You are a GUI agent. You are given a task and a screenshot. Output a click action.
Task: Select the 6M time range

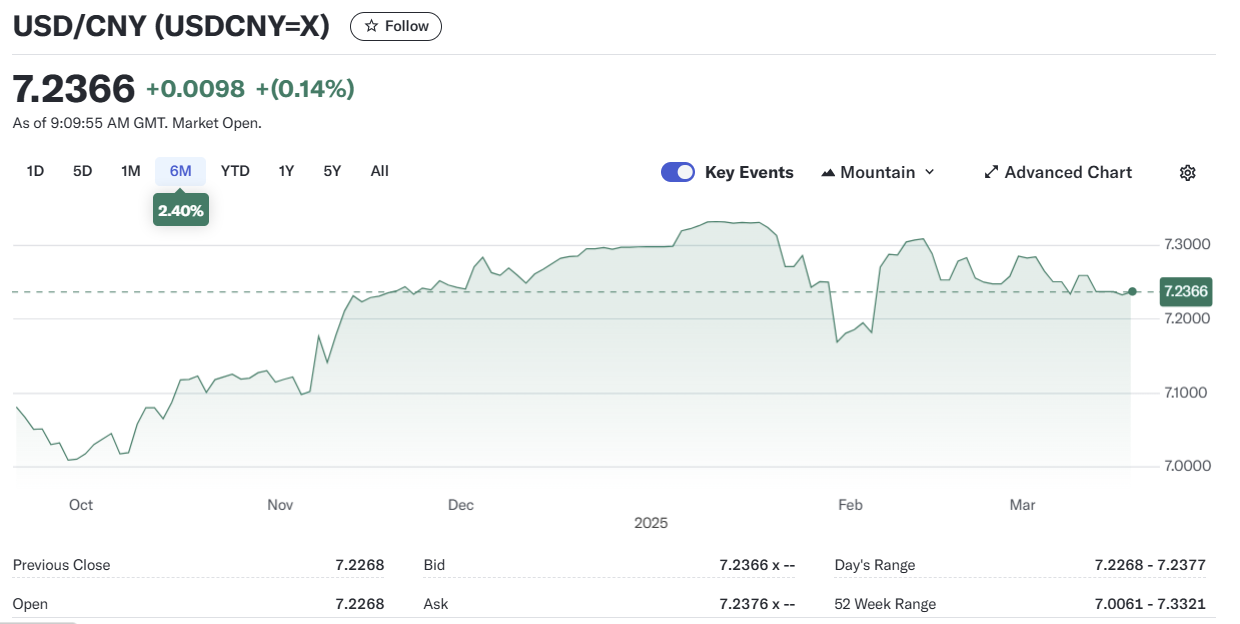[x=180, y=171]
